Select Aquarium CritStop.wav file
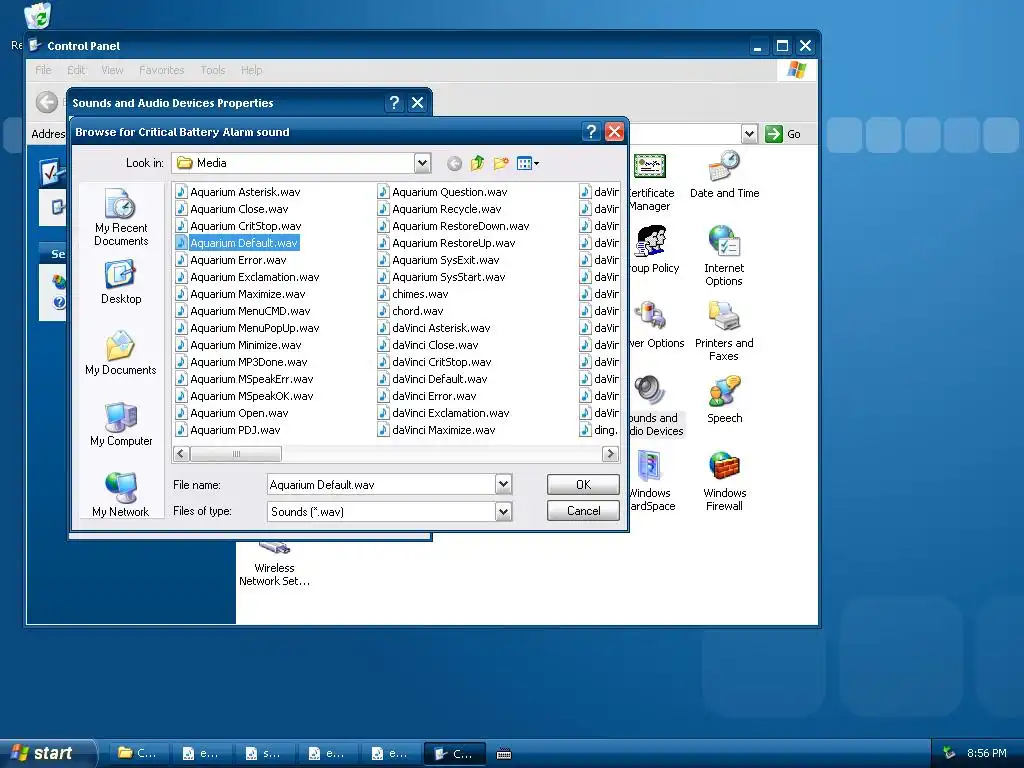The width and height of the screenshot is (1024, 768). click(238, 226)
